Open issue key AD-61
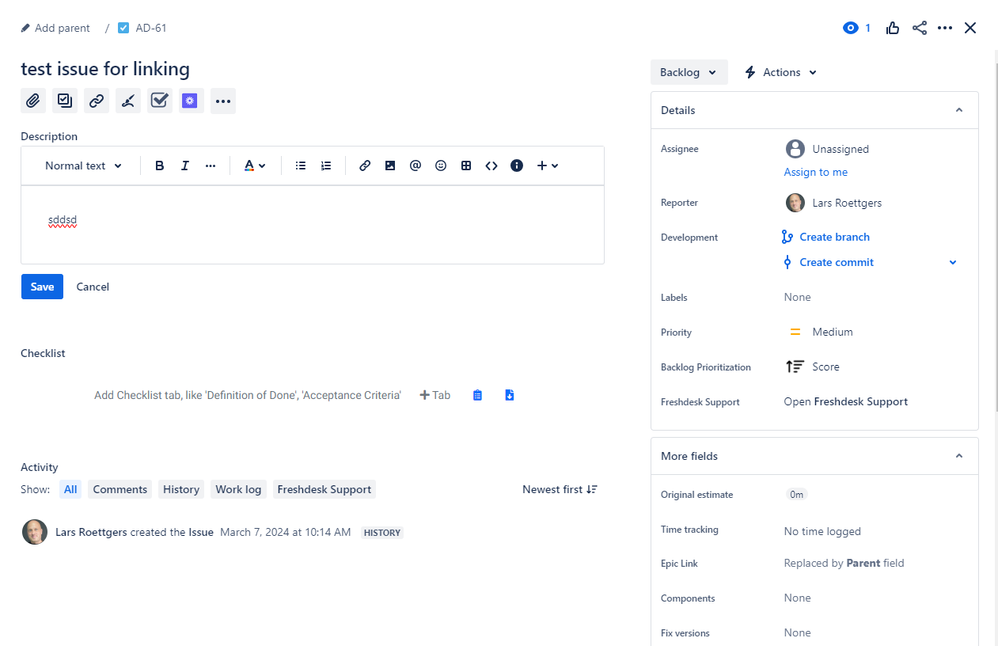 (x=151, y=28)
